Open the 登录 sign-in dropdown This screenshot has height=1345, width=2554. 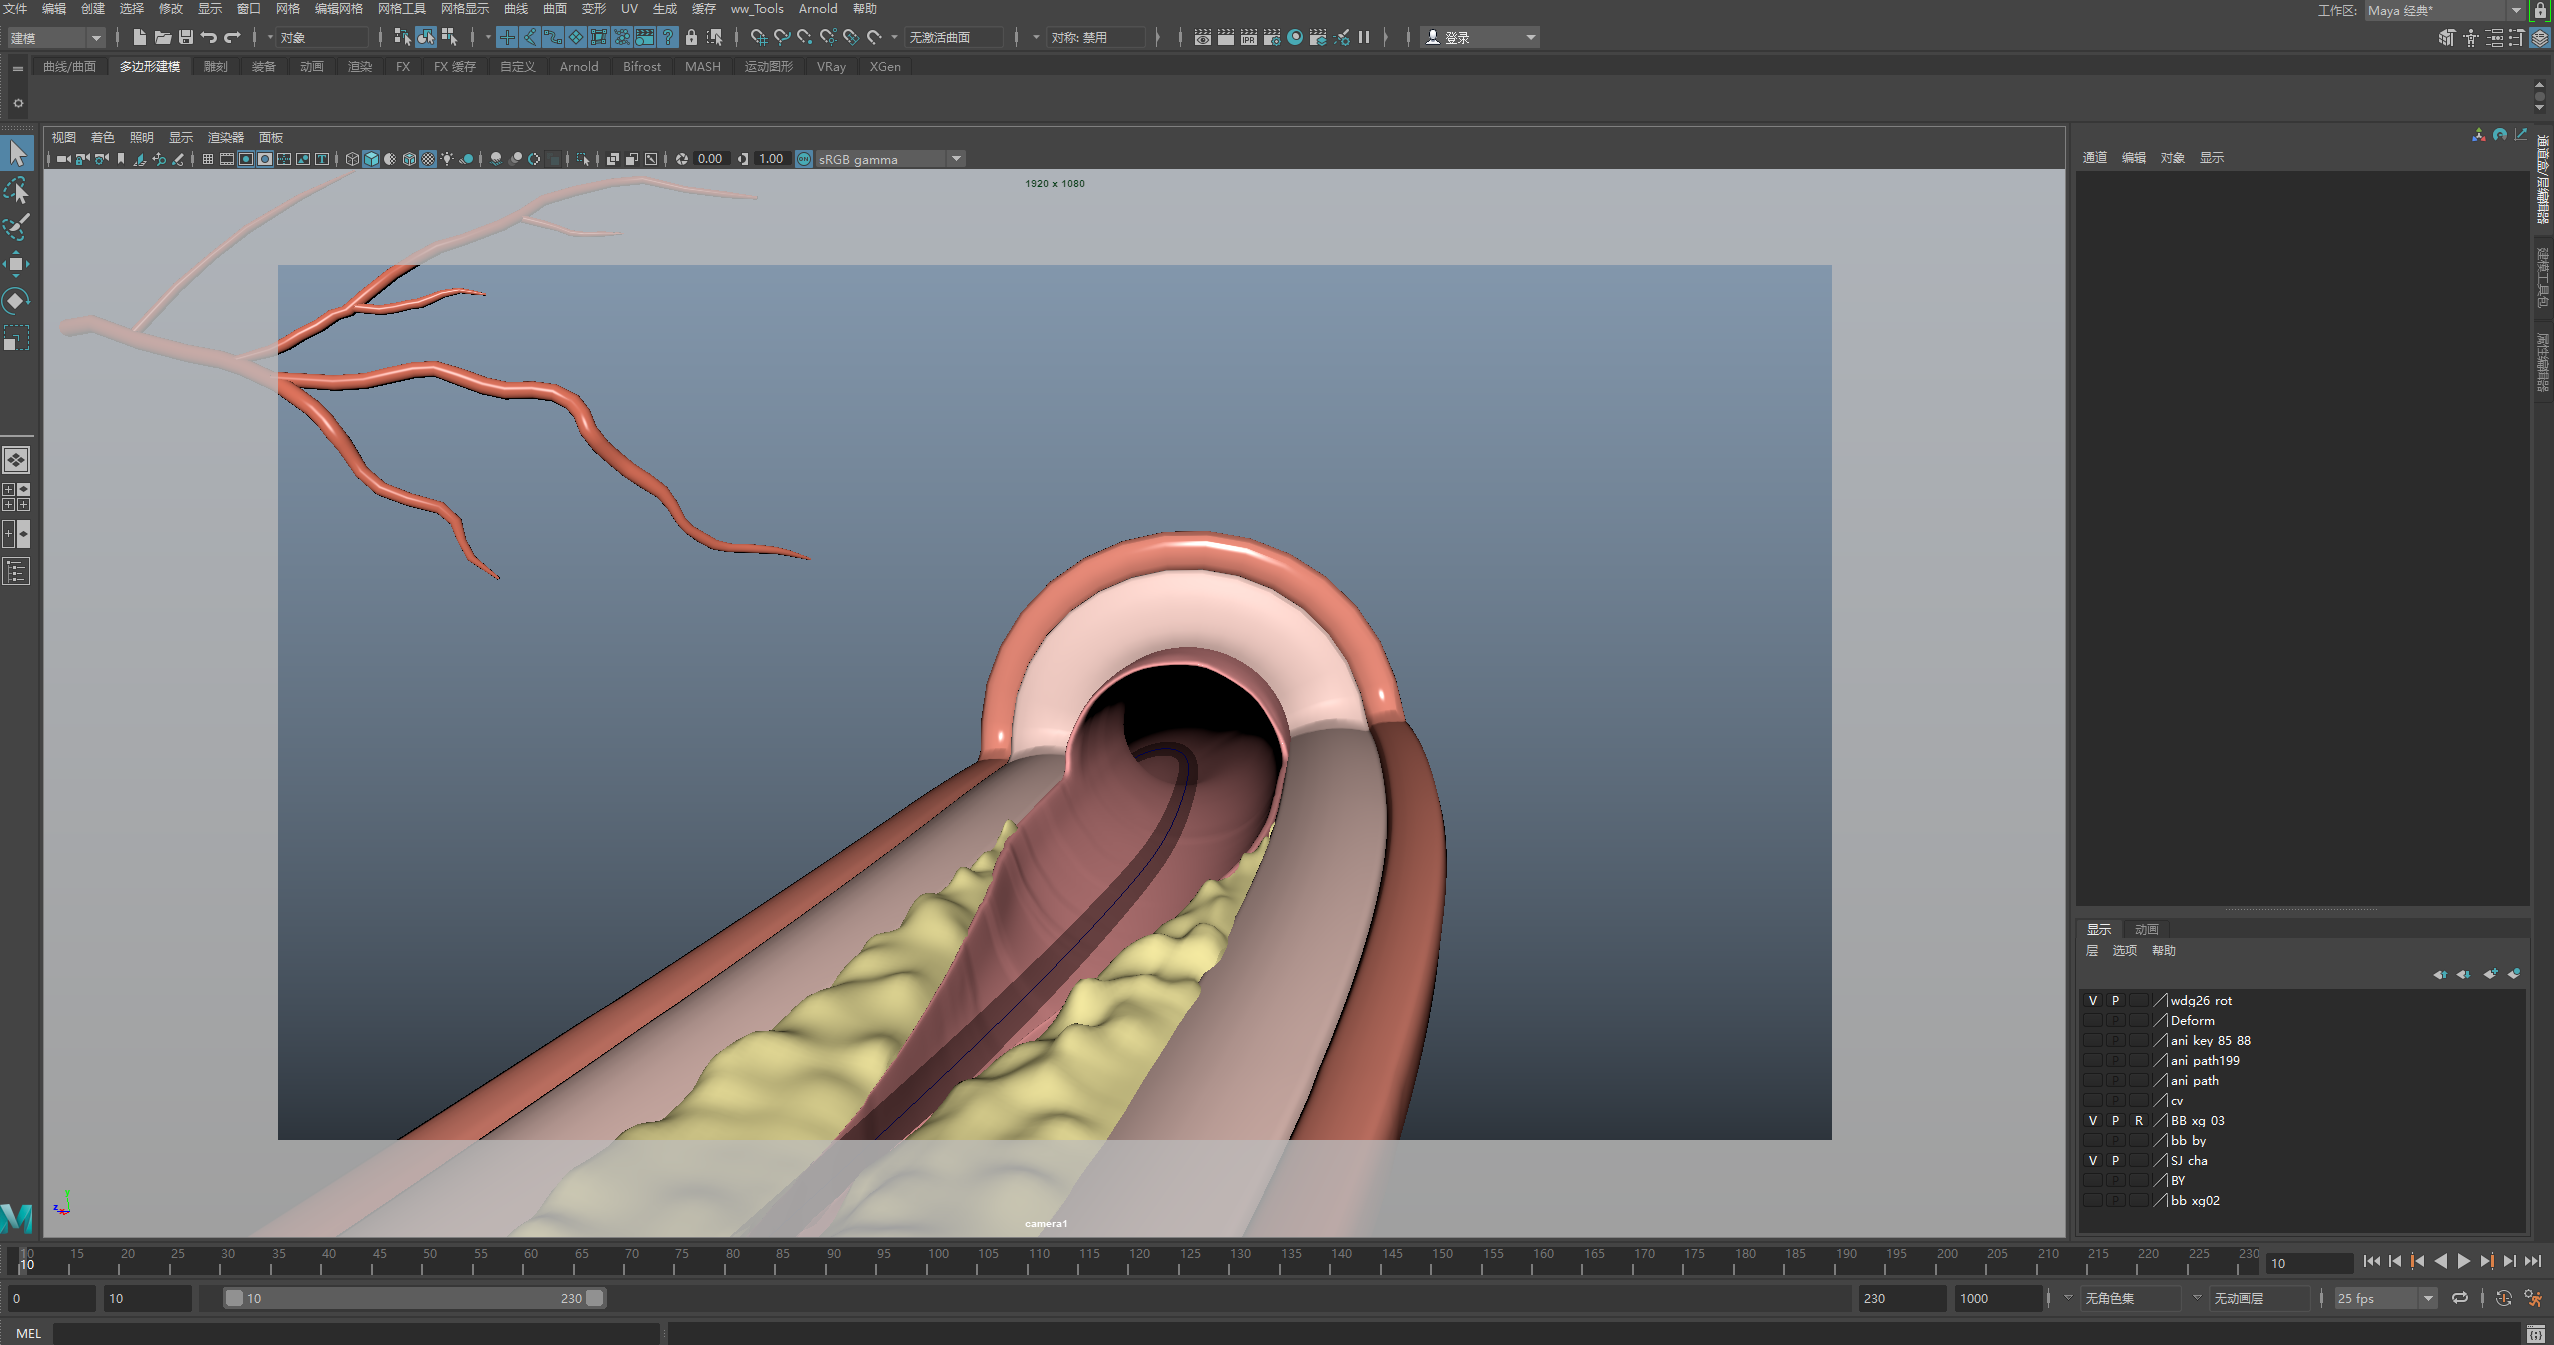(1480, 37)
